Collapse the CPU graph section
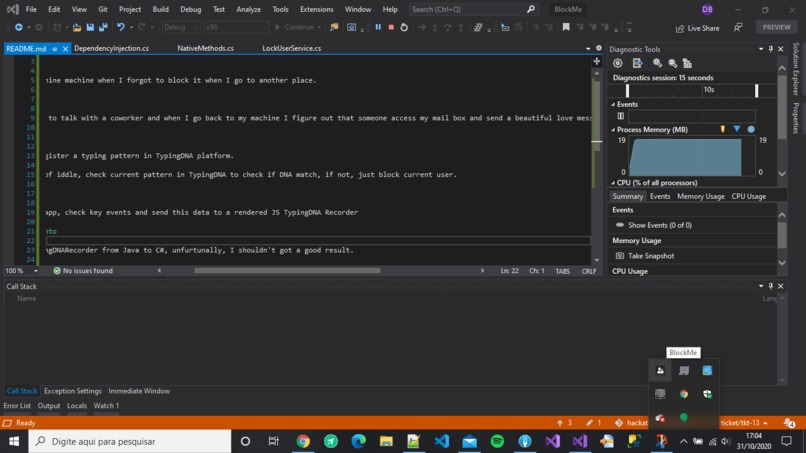 coord(613,183)
